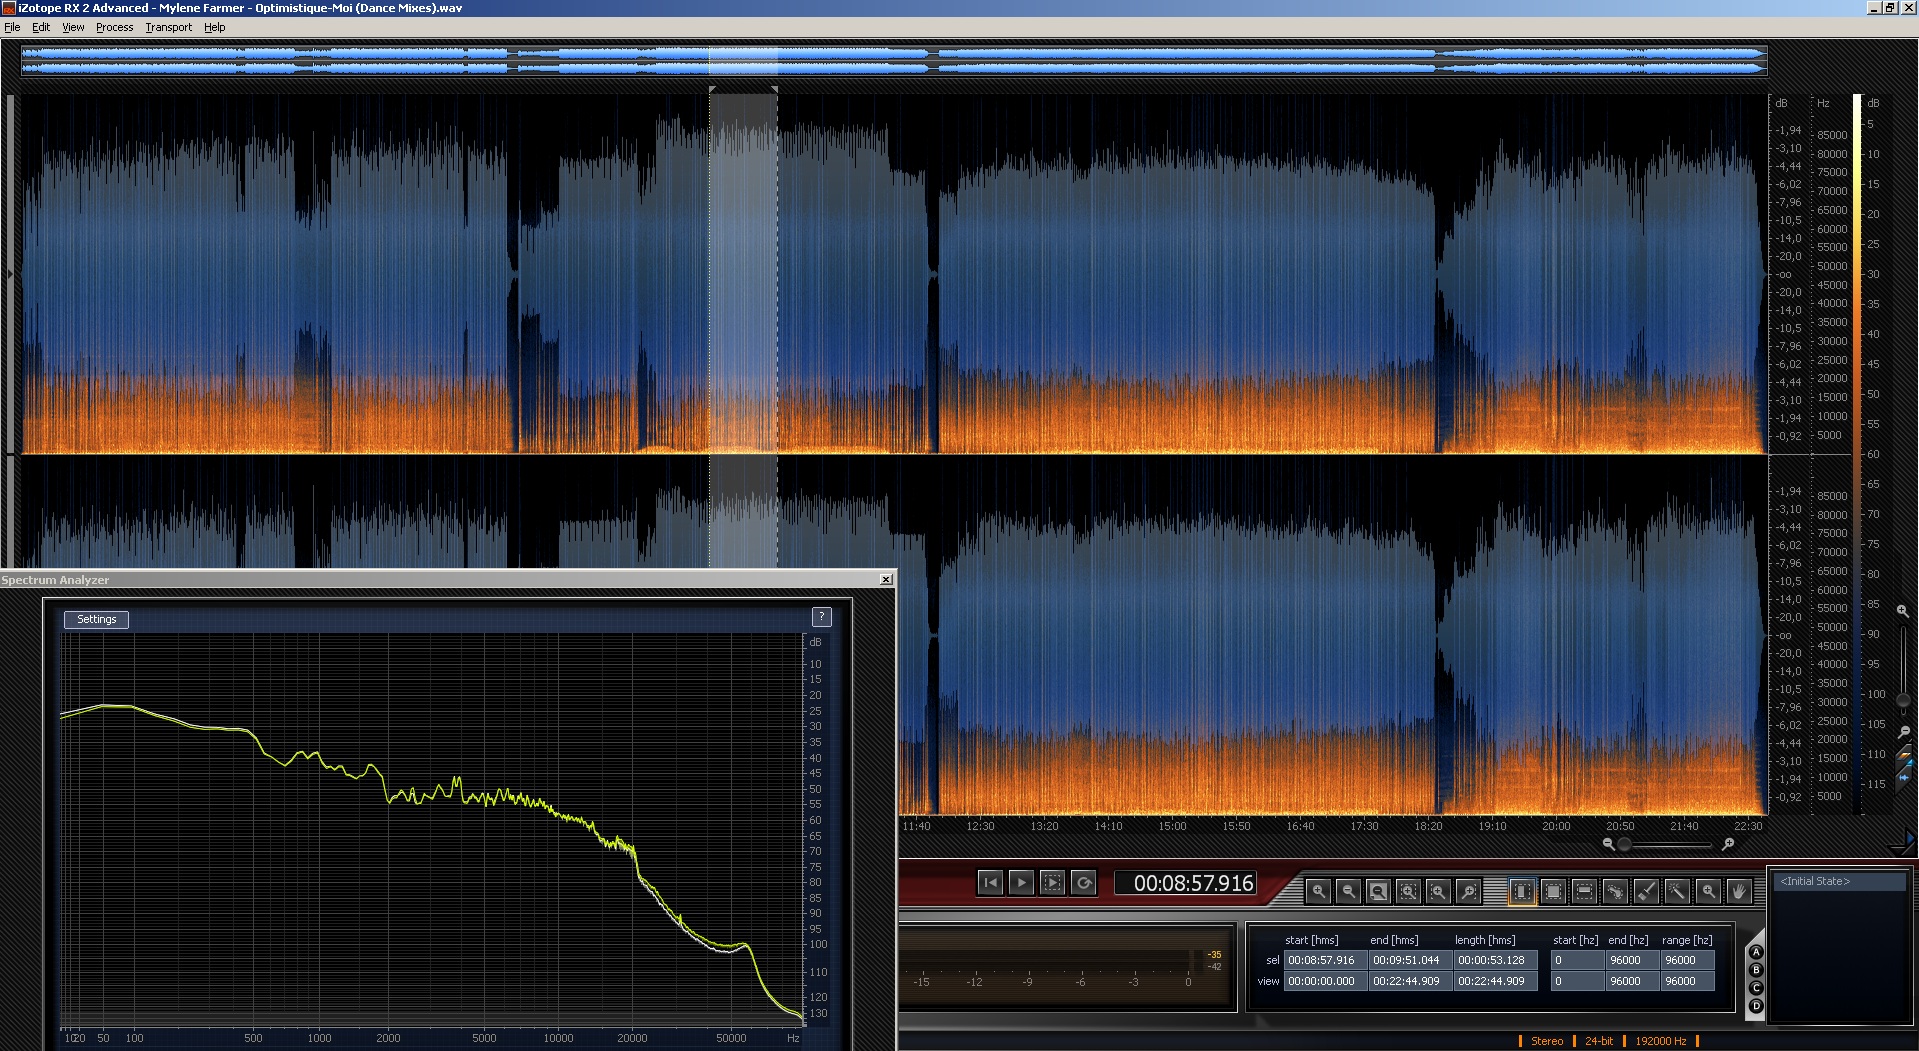This screenshot has height=1051, width=1919.
Task: Click the view end time field
Action: tap(1409, 981)
